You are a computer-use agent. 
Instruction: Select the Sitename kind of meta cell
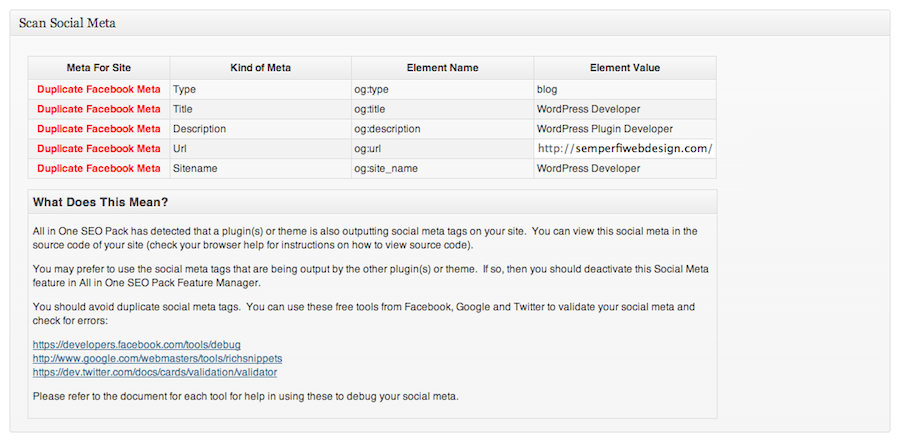pos(198,168)
